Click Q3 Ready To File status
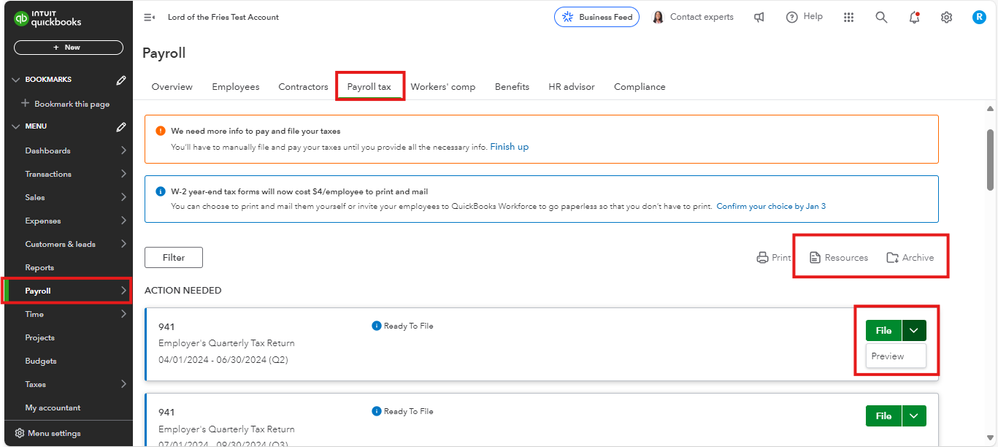The height and width of the screenshot is (447, 998). (402, 411)
